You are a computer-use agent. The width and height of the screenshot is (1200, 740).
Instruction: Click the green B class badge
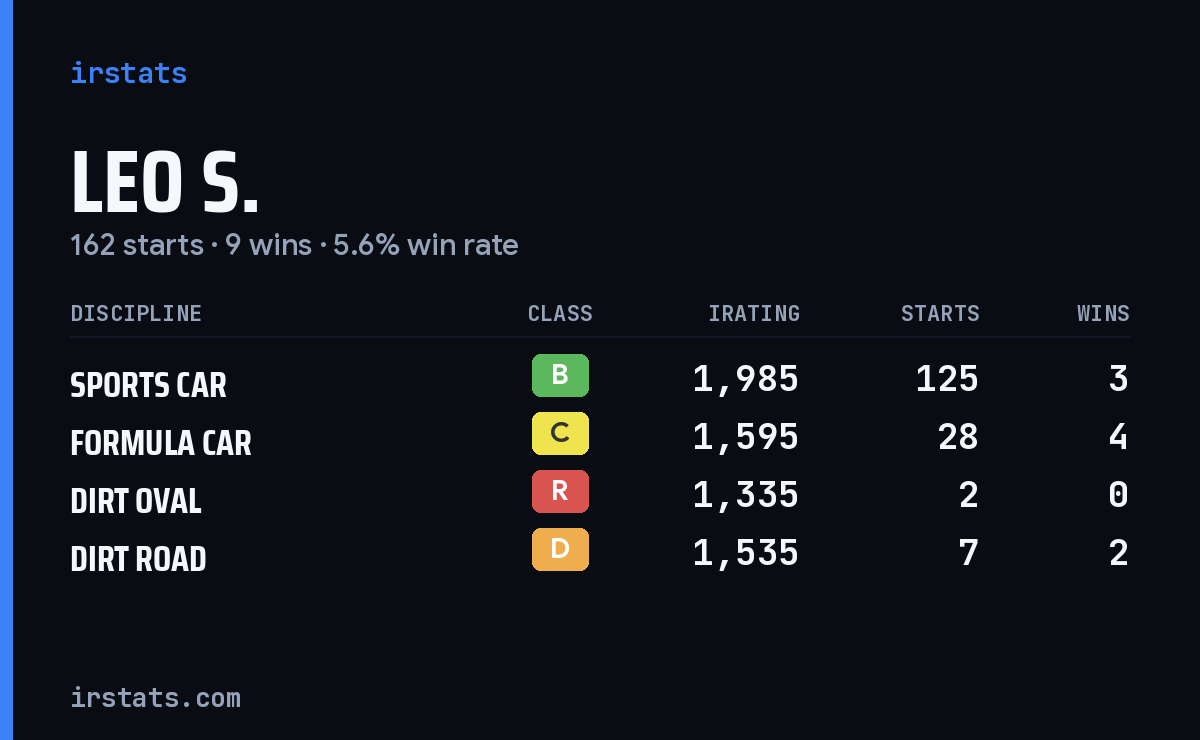[x=560, y=376]
